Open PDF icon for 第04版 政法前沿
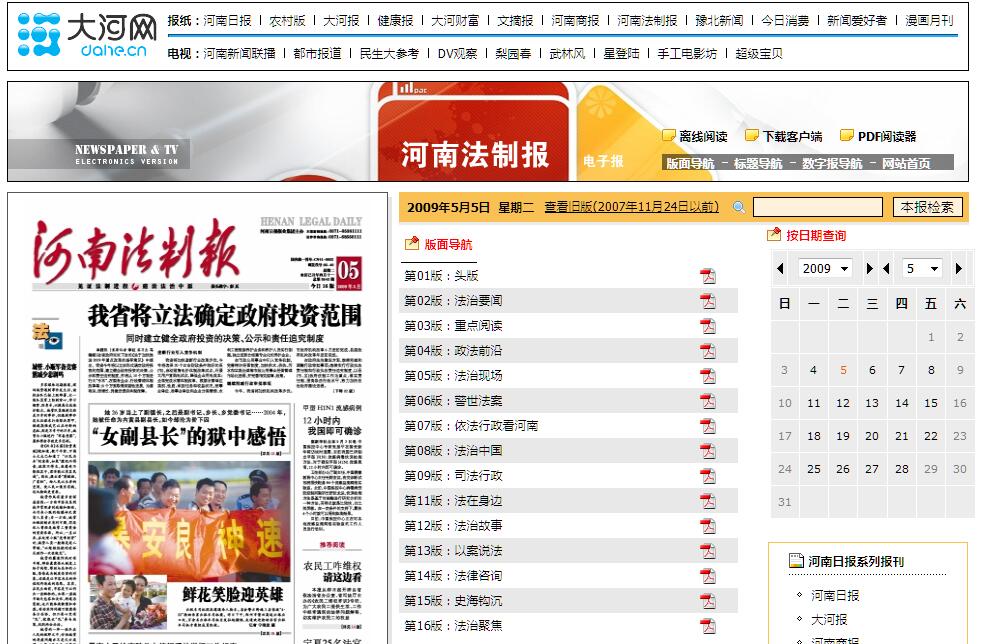Screen dimensions: 986x644 [708, 351]
